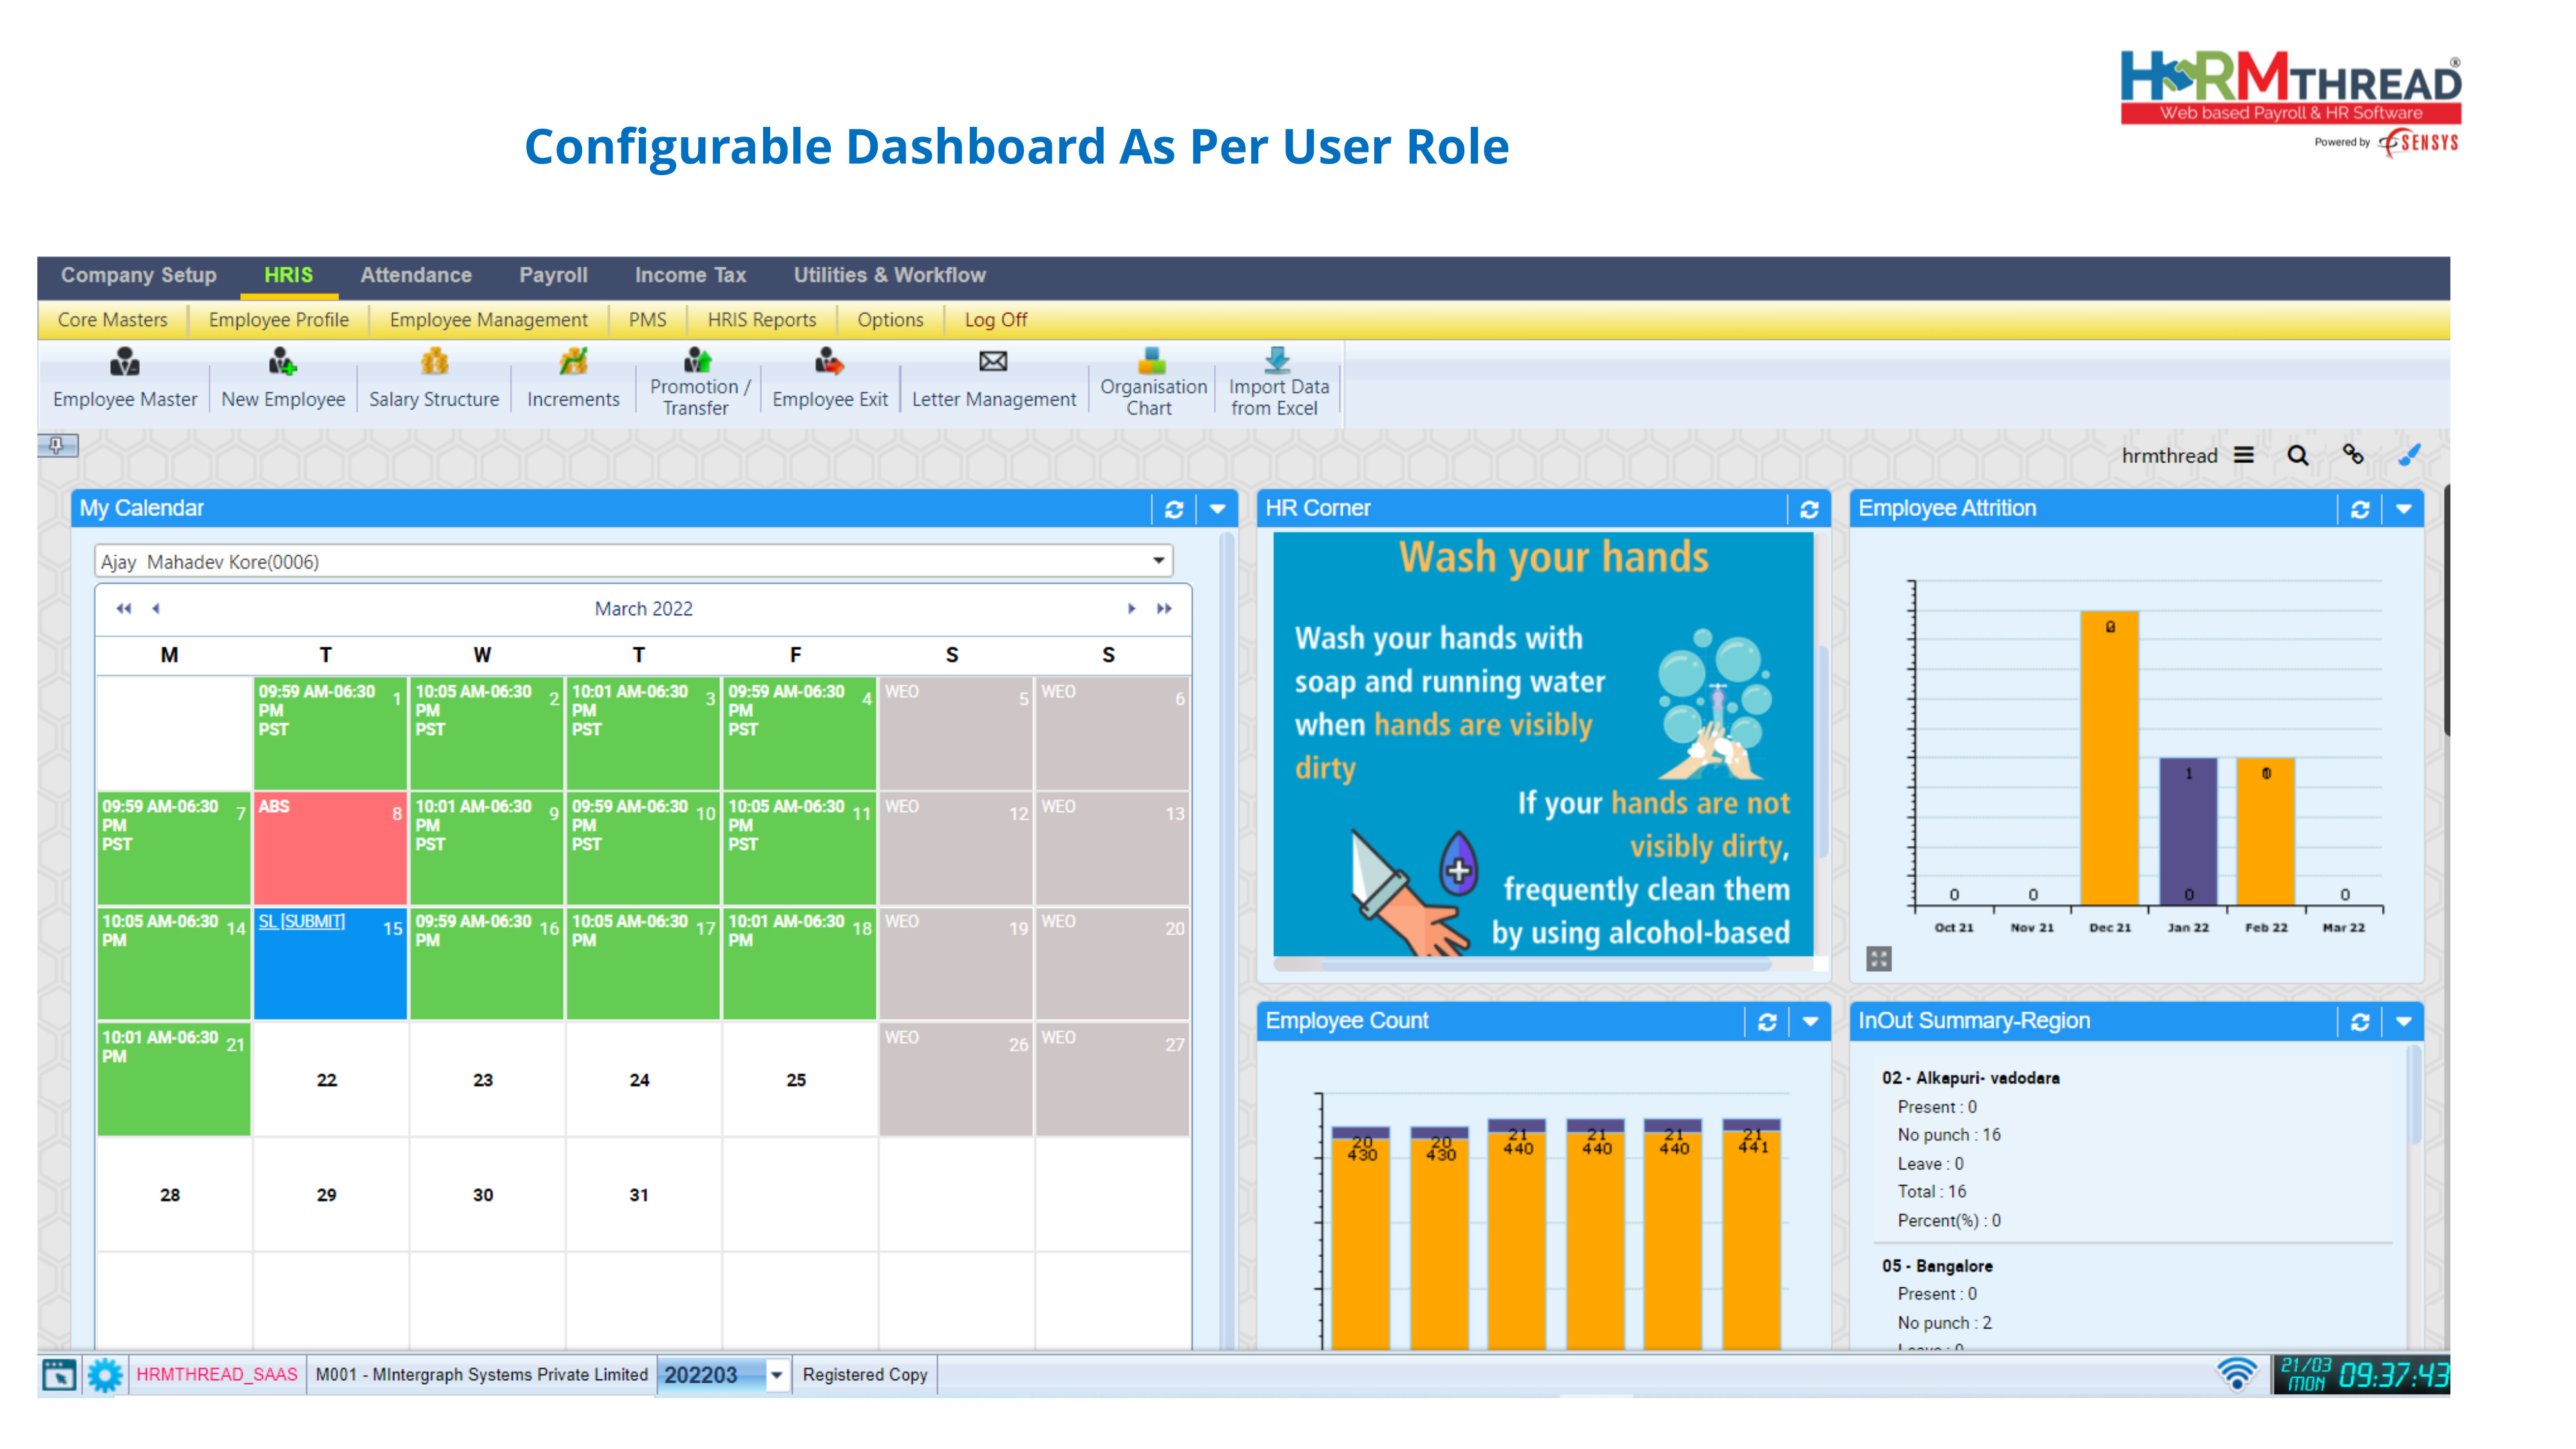The image size is (2576, 1449).
Task: Open the employee name dropdown
Action: (x=1158, y=561)
